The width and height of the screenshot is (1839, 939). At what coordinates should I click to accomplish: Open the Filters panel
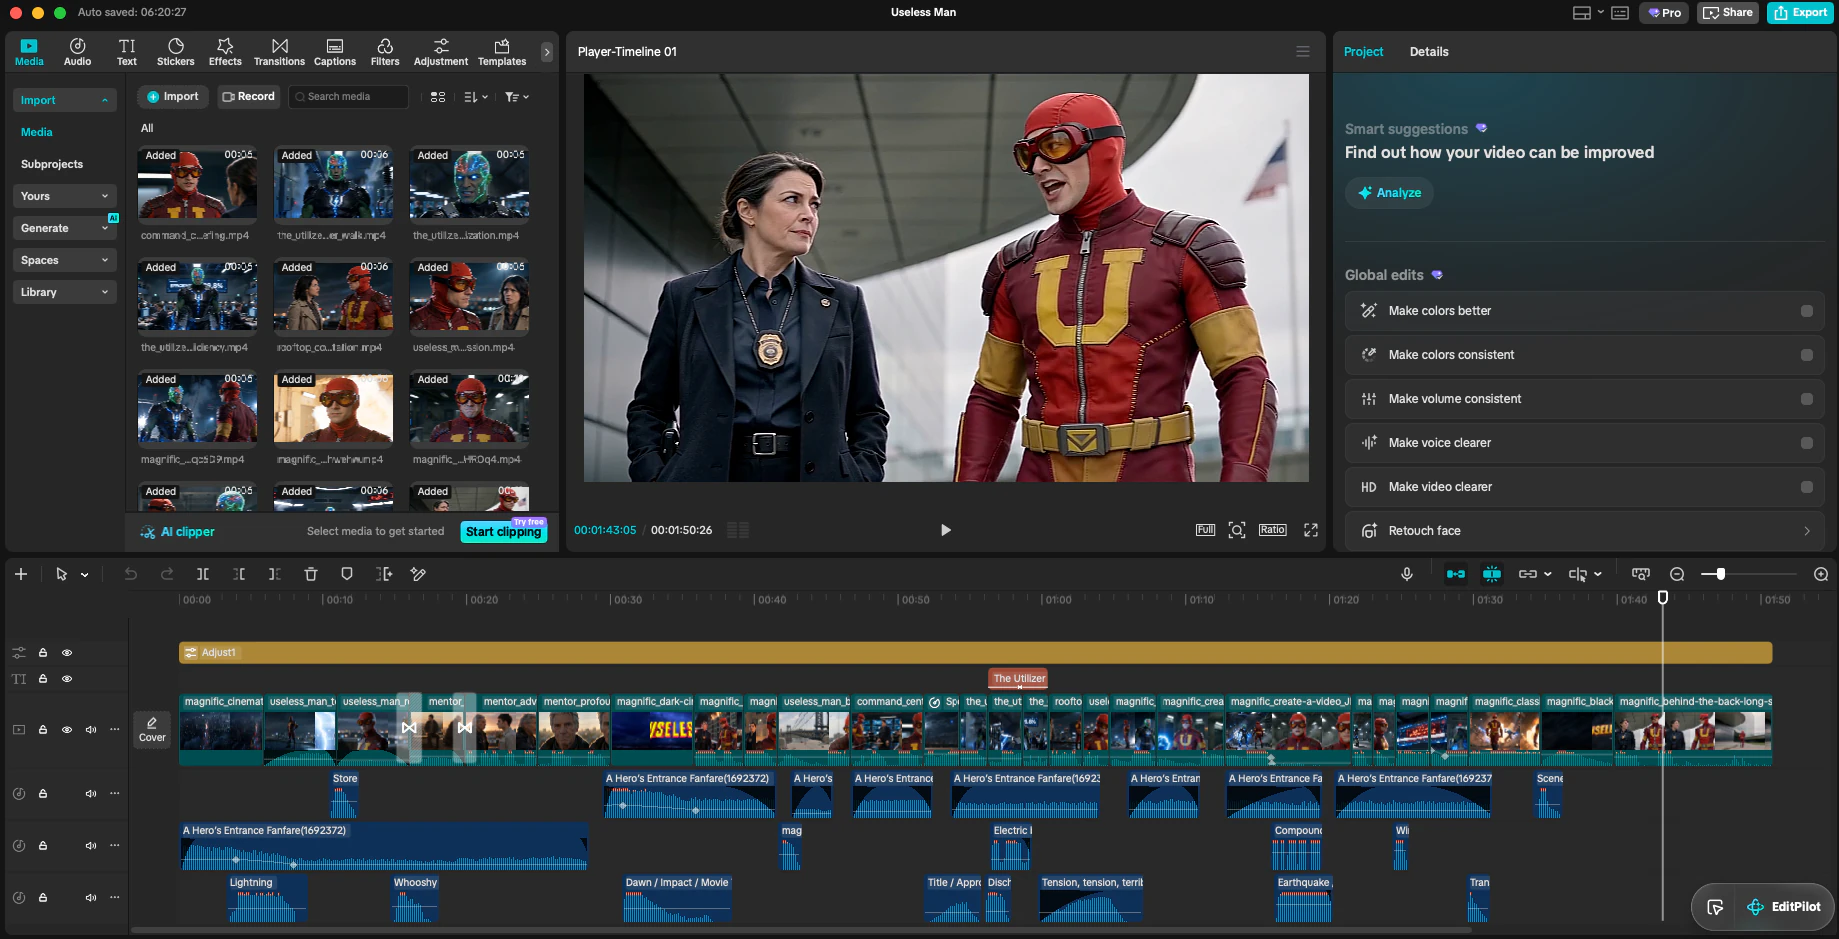click(385, 52)
